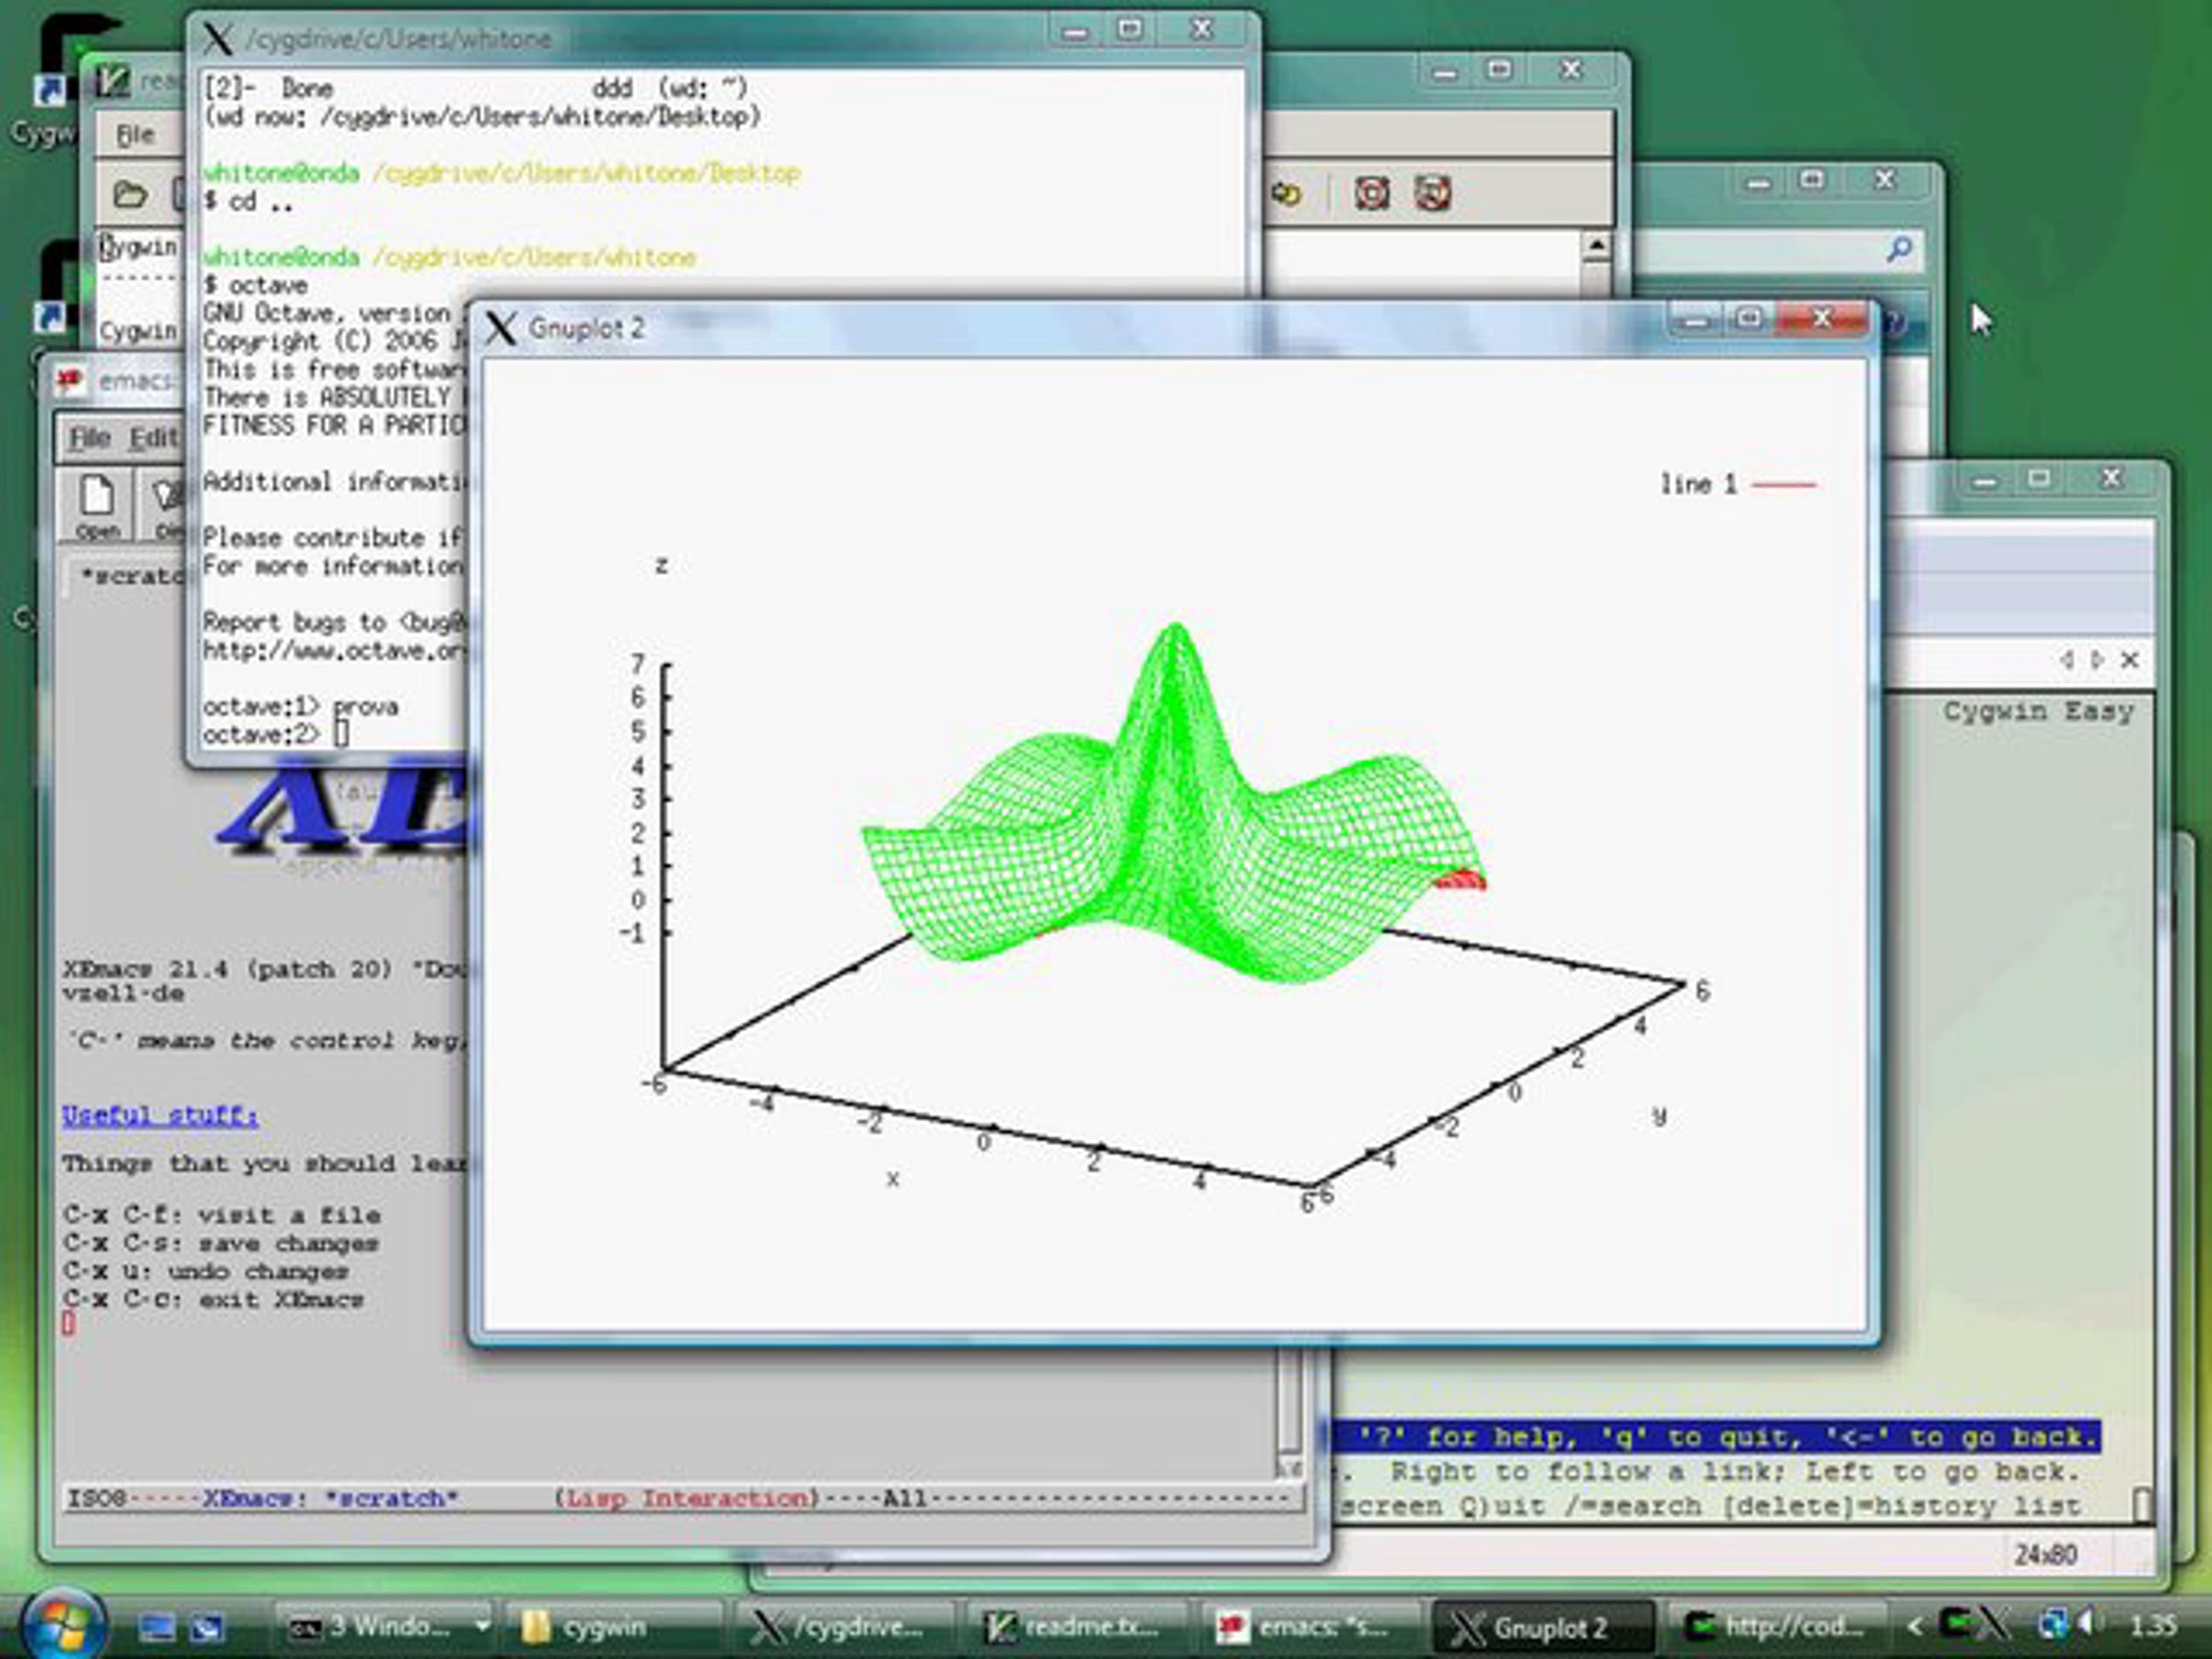Click the open-folder icon in the readme toolbar
The width and height of the screenshot is (2212, 1659).
130,194
